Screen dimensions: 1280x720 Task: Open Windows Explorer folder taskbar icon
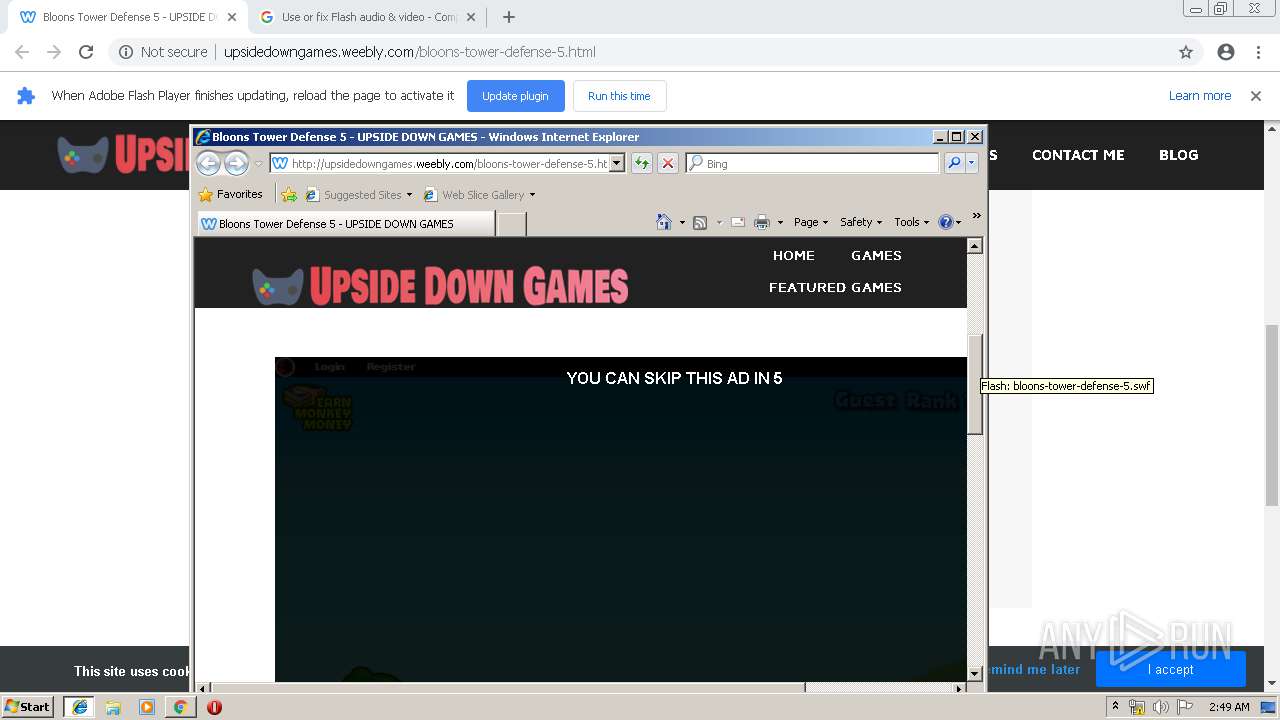tap(113, 707)
